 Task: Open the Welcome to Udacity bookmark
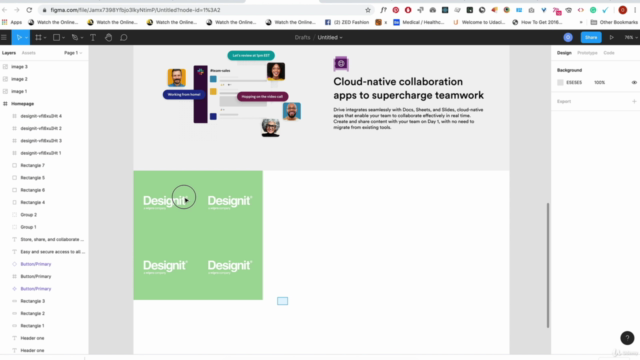coord(479,22)
